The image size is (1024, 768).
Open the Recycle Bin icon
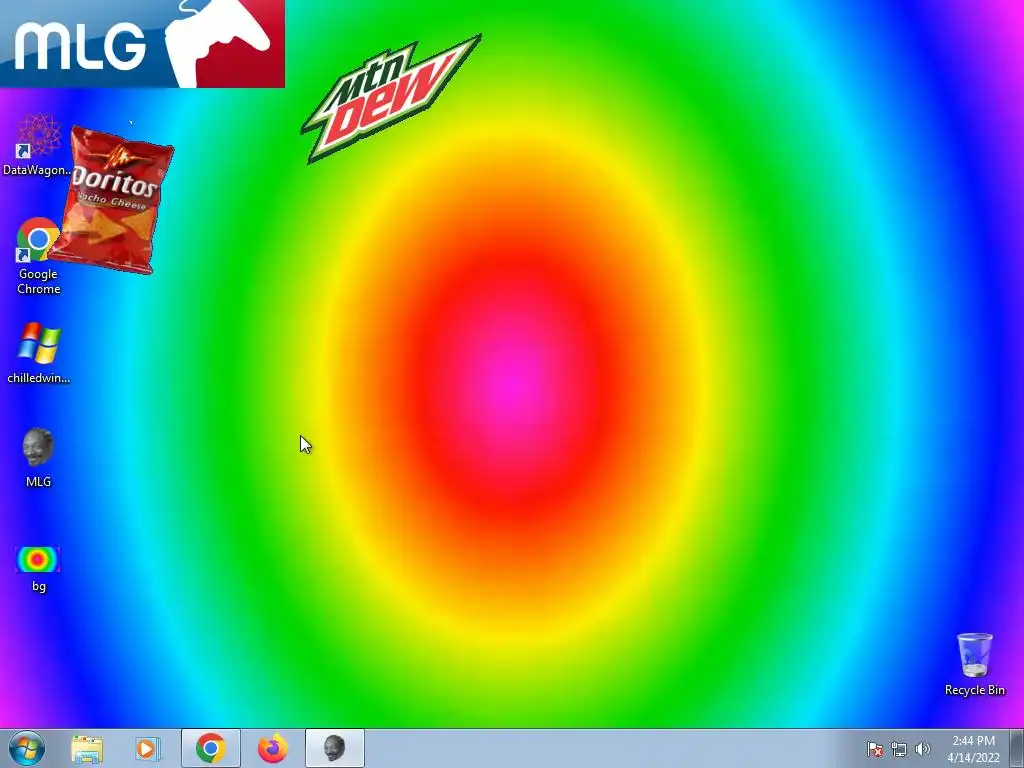974,664
